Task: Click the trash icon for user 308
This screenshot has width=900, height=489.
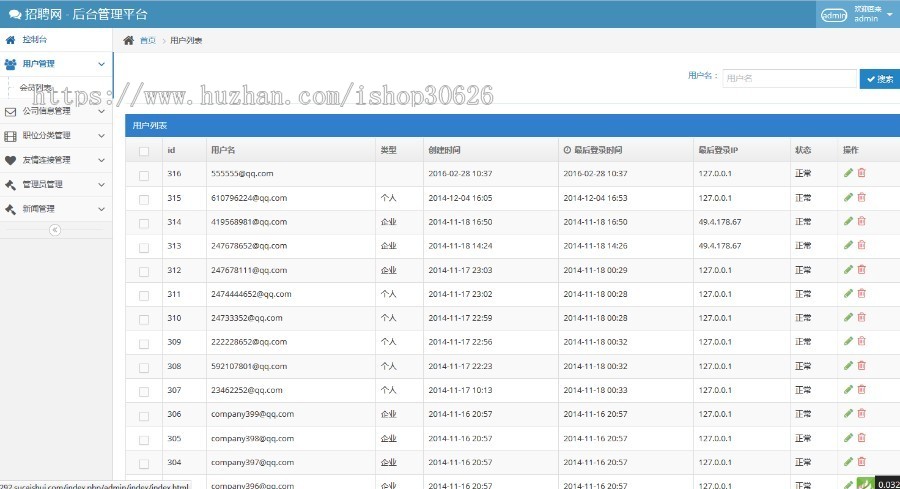Action: point(862,366)
